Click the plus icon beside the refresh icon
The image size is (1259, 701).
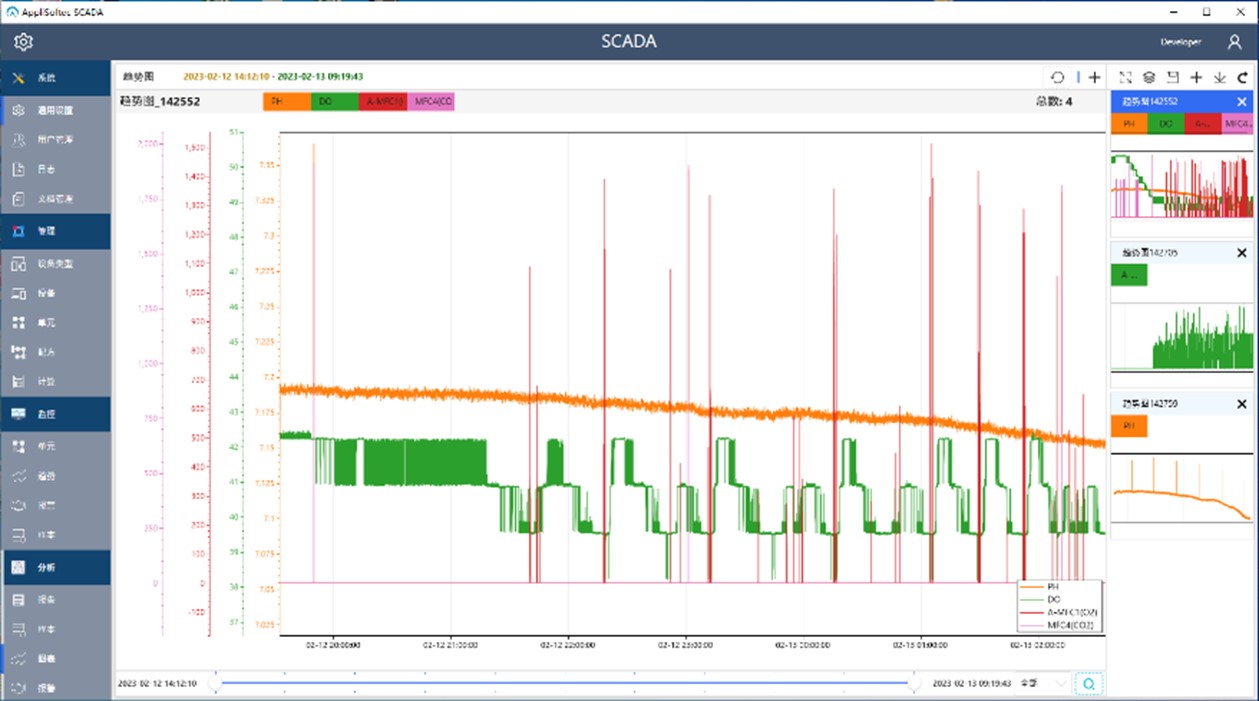click(x=1095, y=77)
